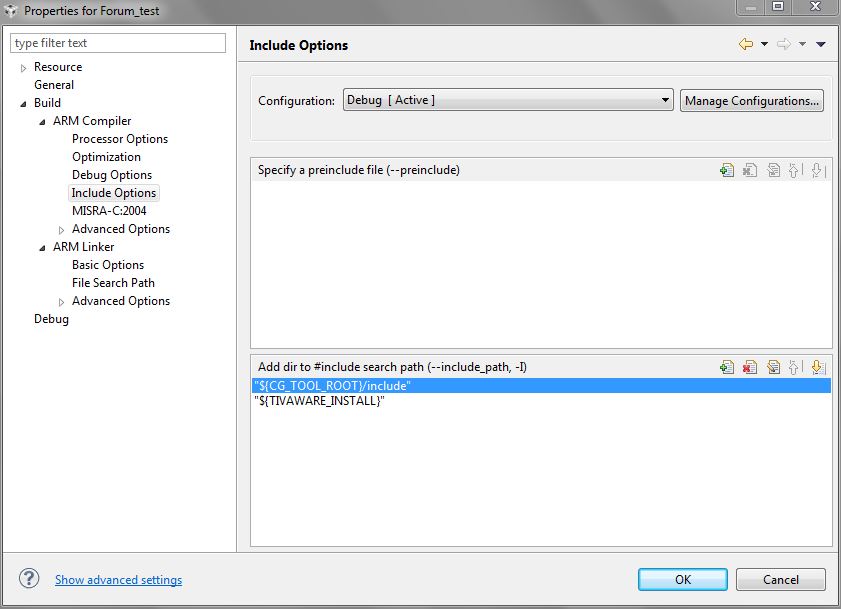Confirm with the OK button

pos(683,579)
